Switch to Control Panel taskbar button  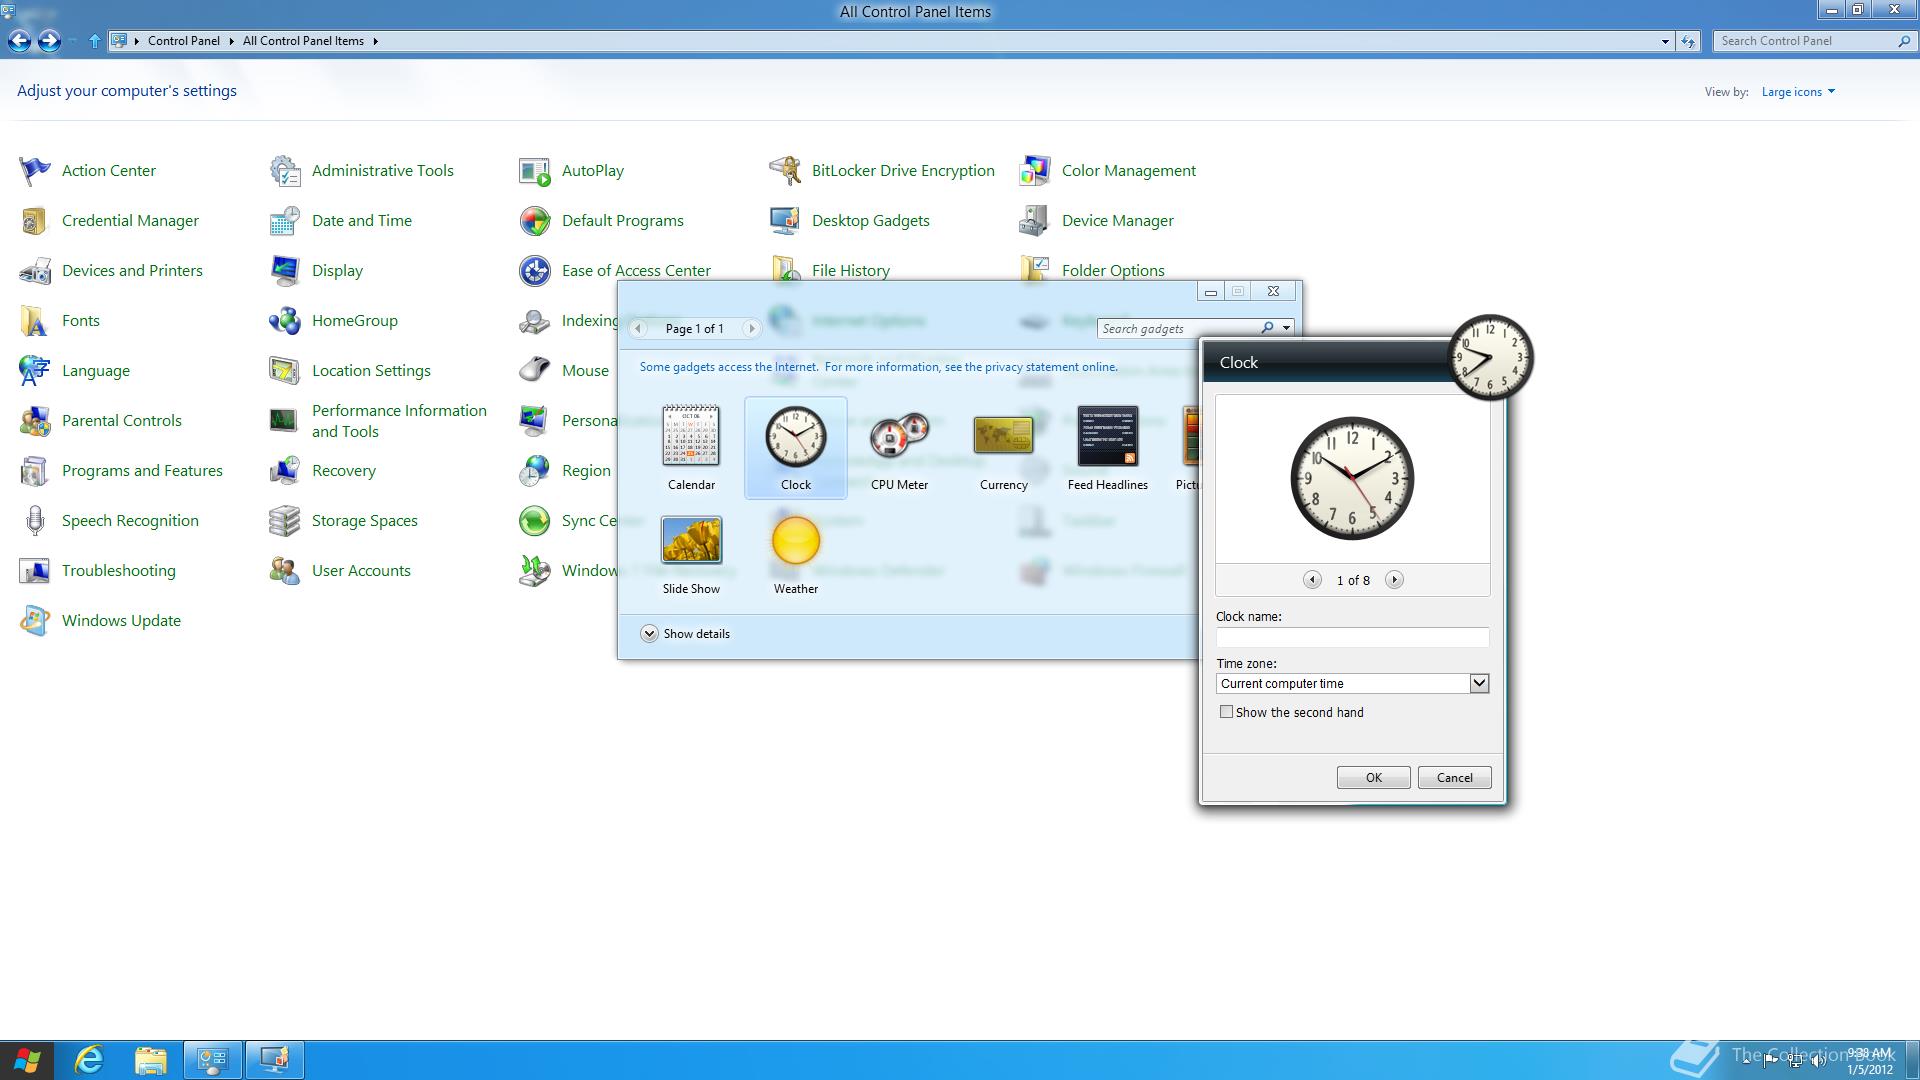[x=212, y=1060]
